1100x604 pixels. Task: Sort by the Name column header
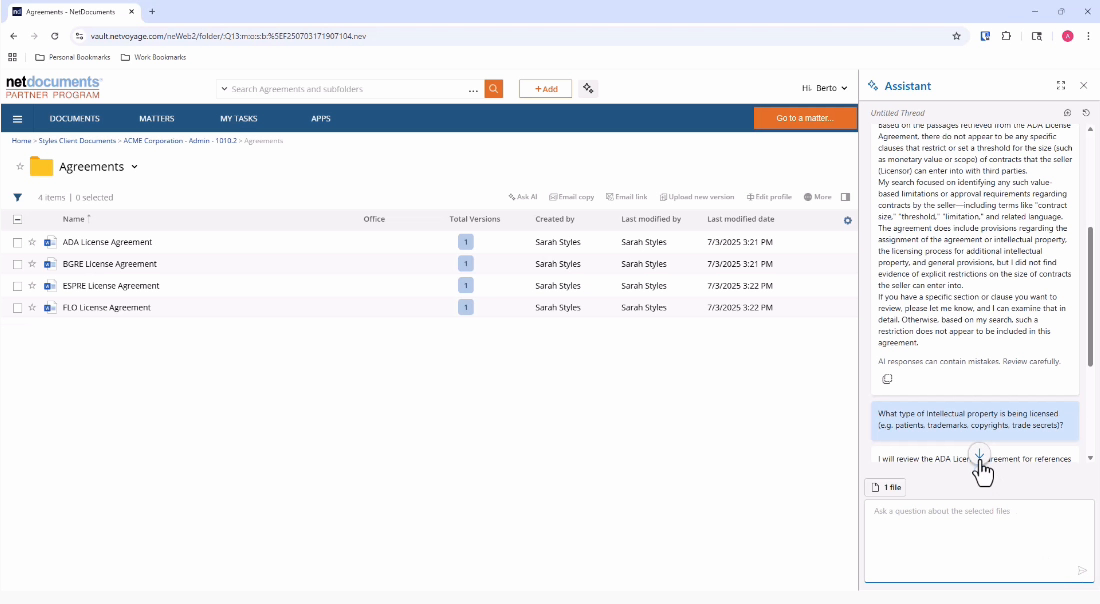click(x=74, y=220)
